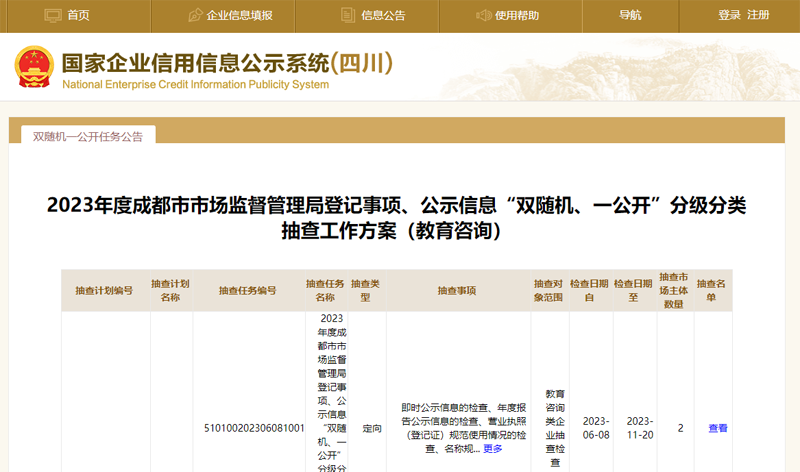Click the 抽查任务名称 column header
800x472 pixels.
point(325,290)
